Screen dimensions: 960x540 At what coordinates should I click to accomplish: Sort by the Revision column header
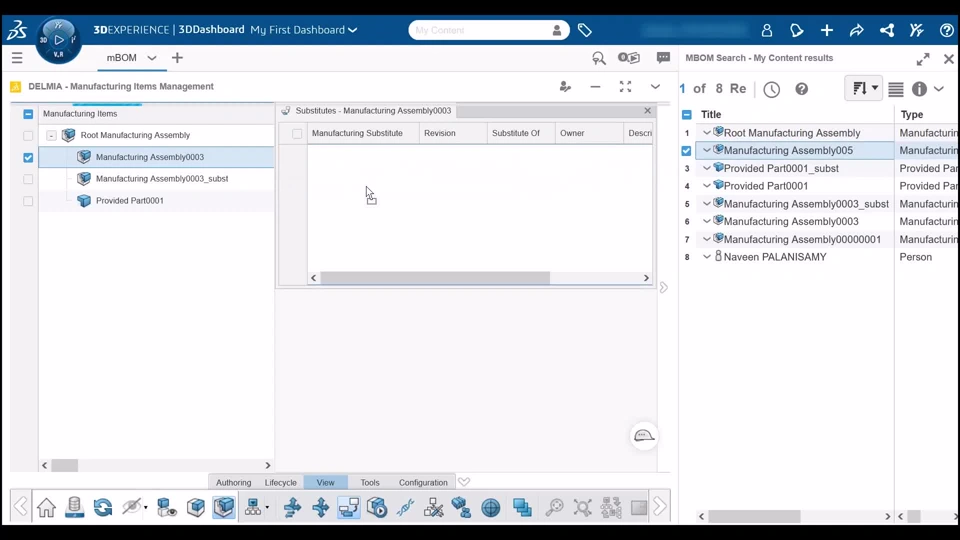tap(440, 133)
